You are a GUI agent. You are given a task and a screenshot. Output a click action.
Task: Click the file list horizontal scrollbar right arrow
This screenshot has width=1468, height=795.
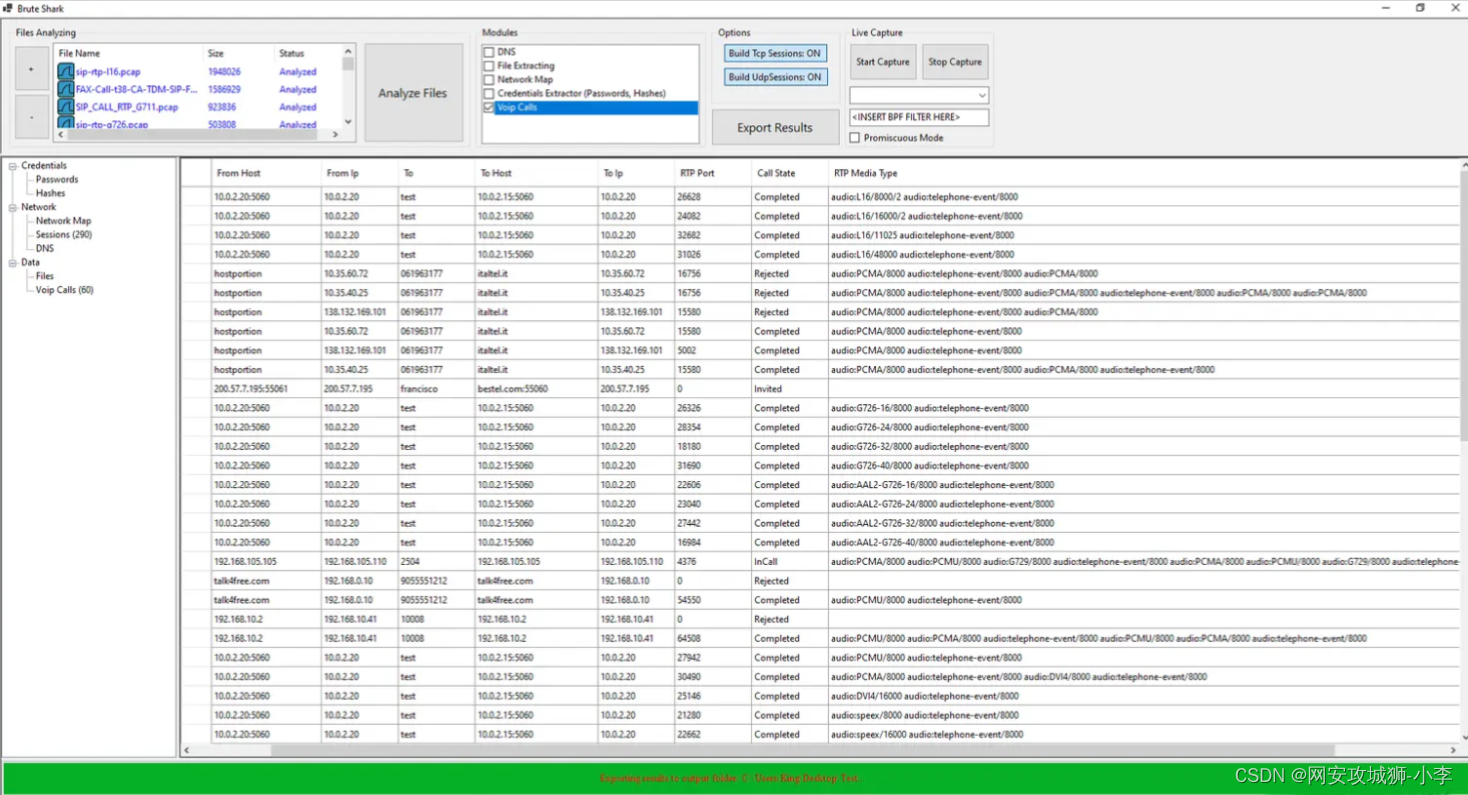point(336,134)
